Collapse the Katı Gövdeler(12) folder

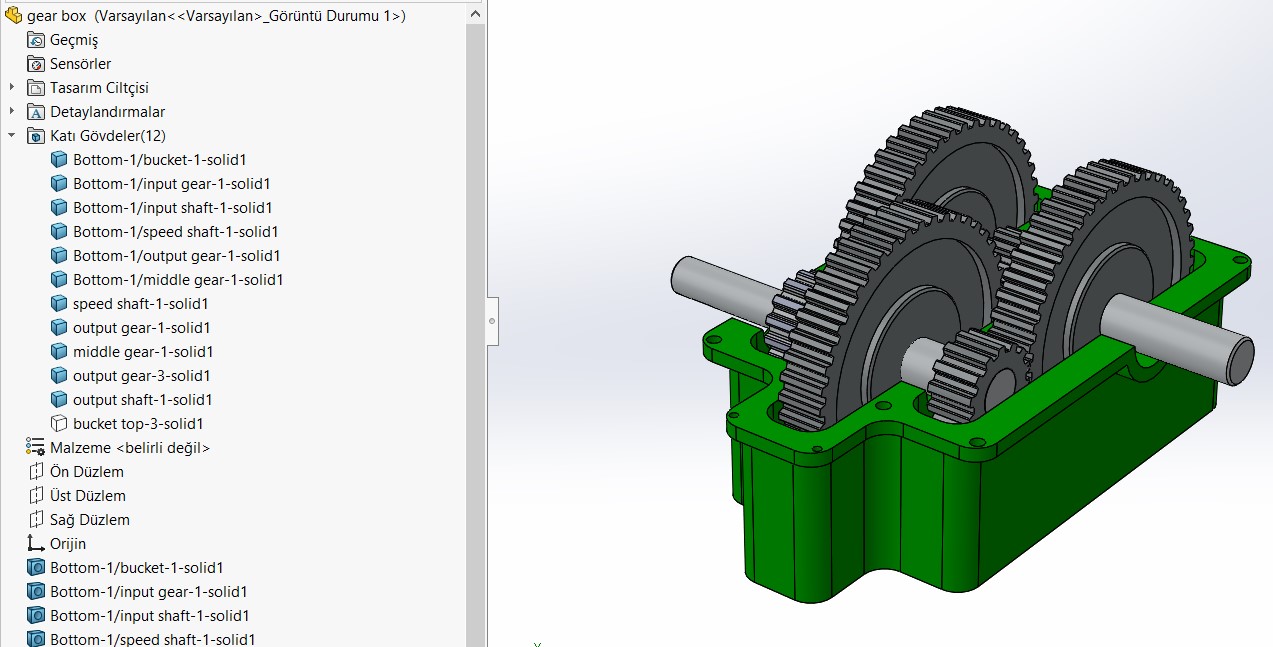[12, 136]
